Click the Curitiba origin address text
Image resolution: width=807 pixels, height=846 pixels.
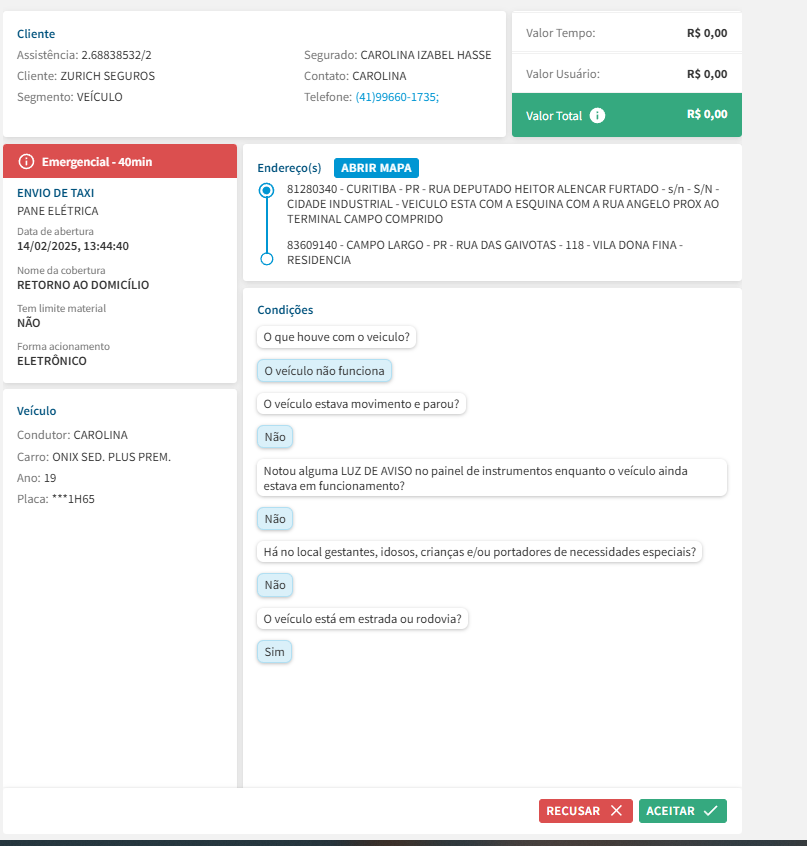click(503, 203)
